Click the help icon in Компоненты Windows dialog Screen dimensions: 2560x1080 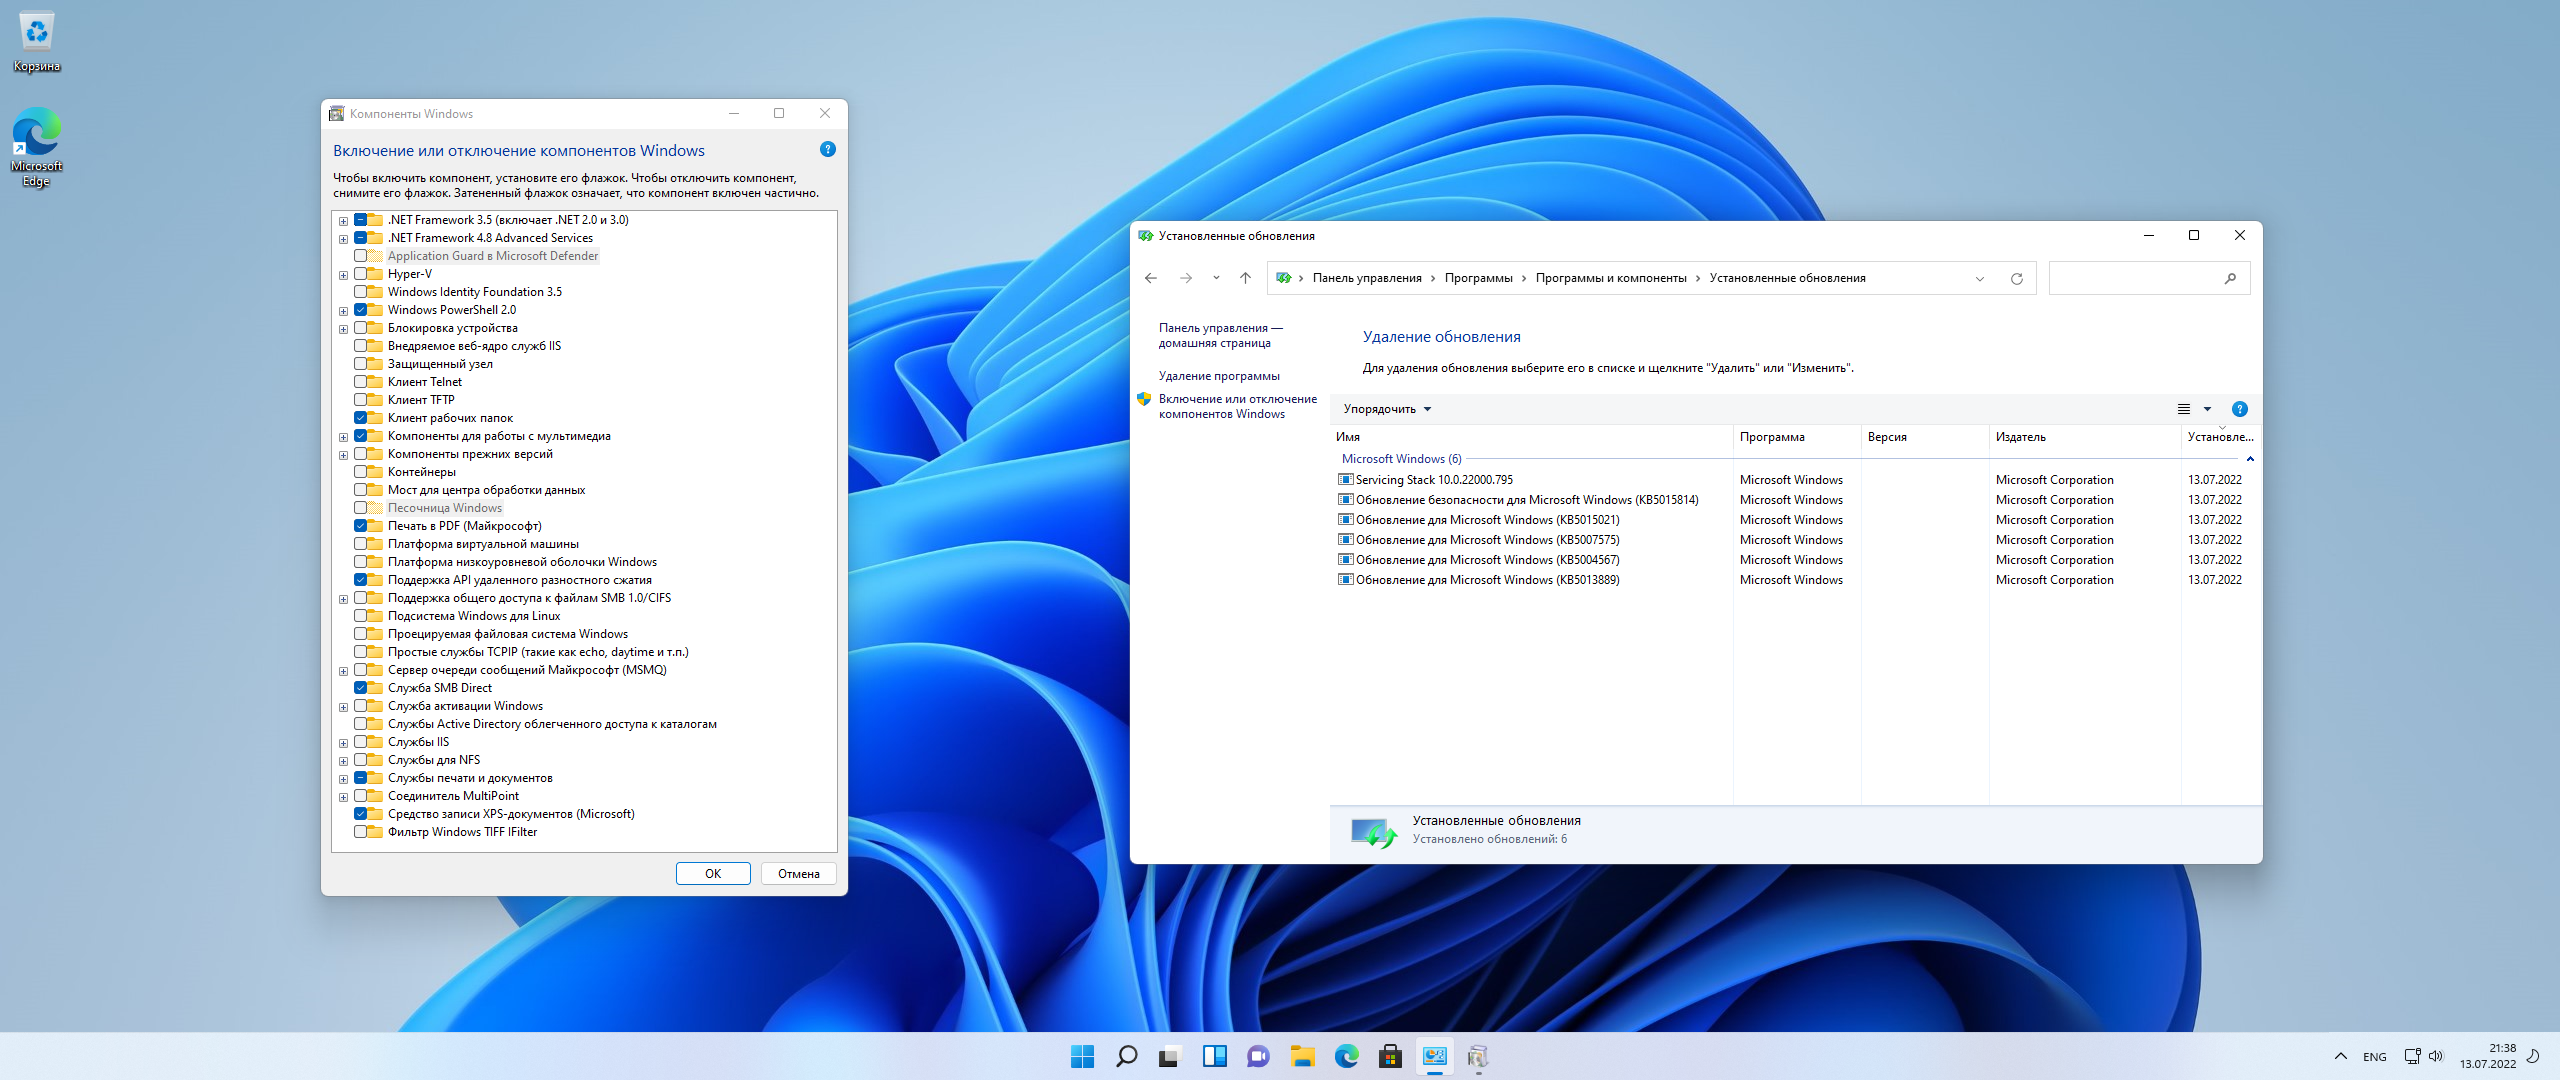coord(827,150)
